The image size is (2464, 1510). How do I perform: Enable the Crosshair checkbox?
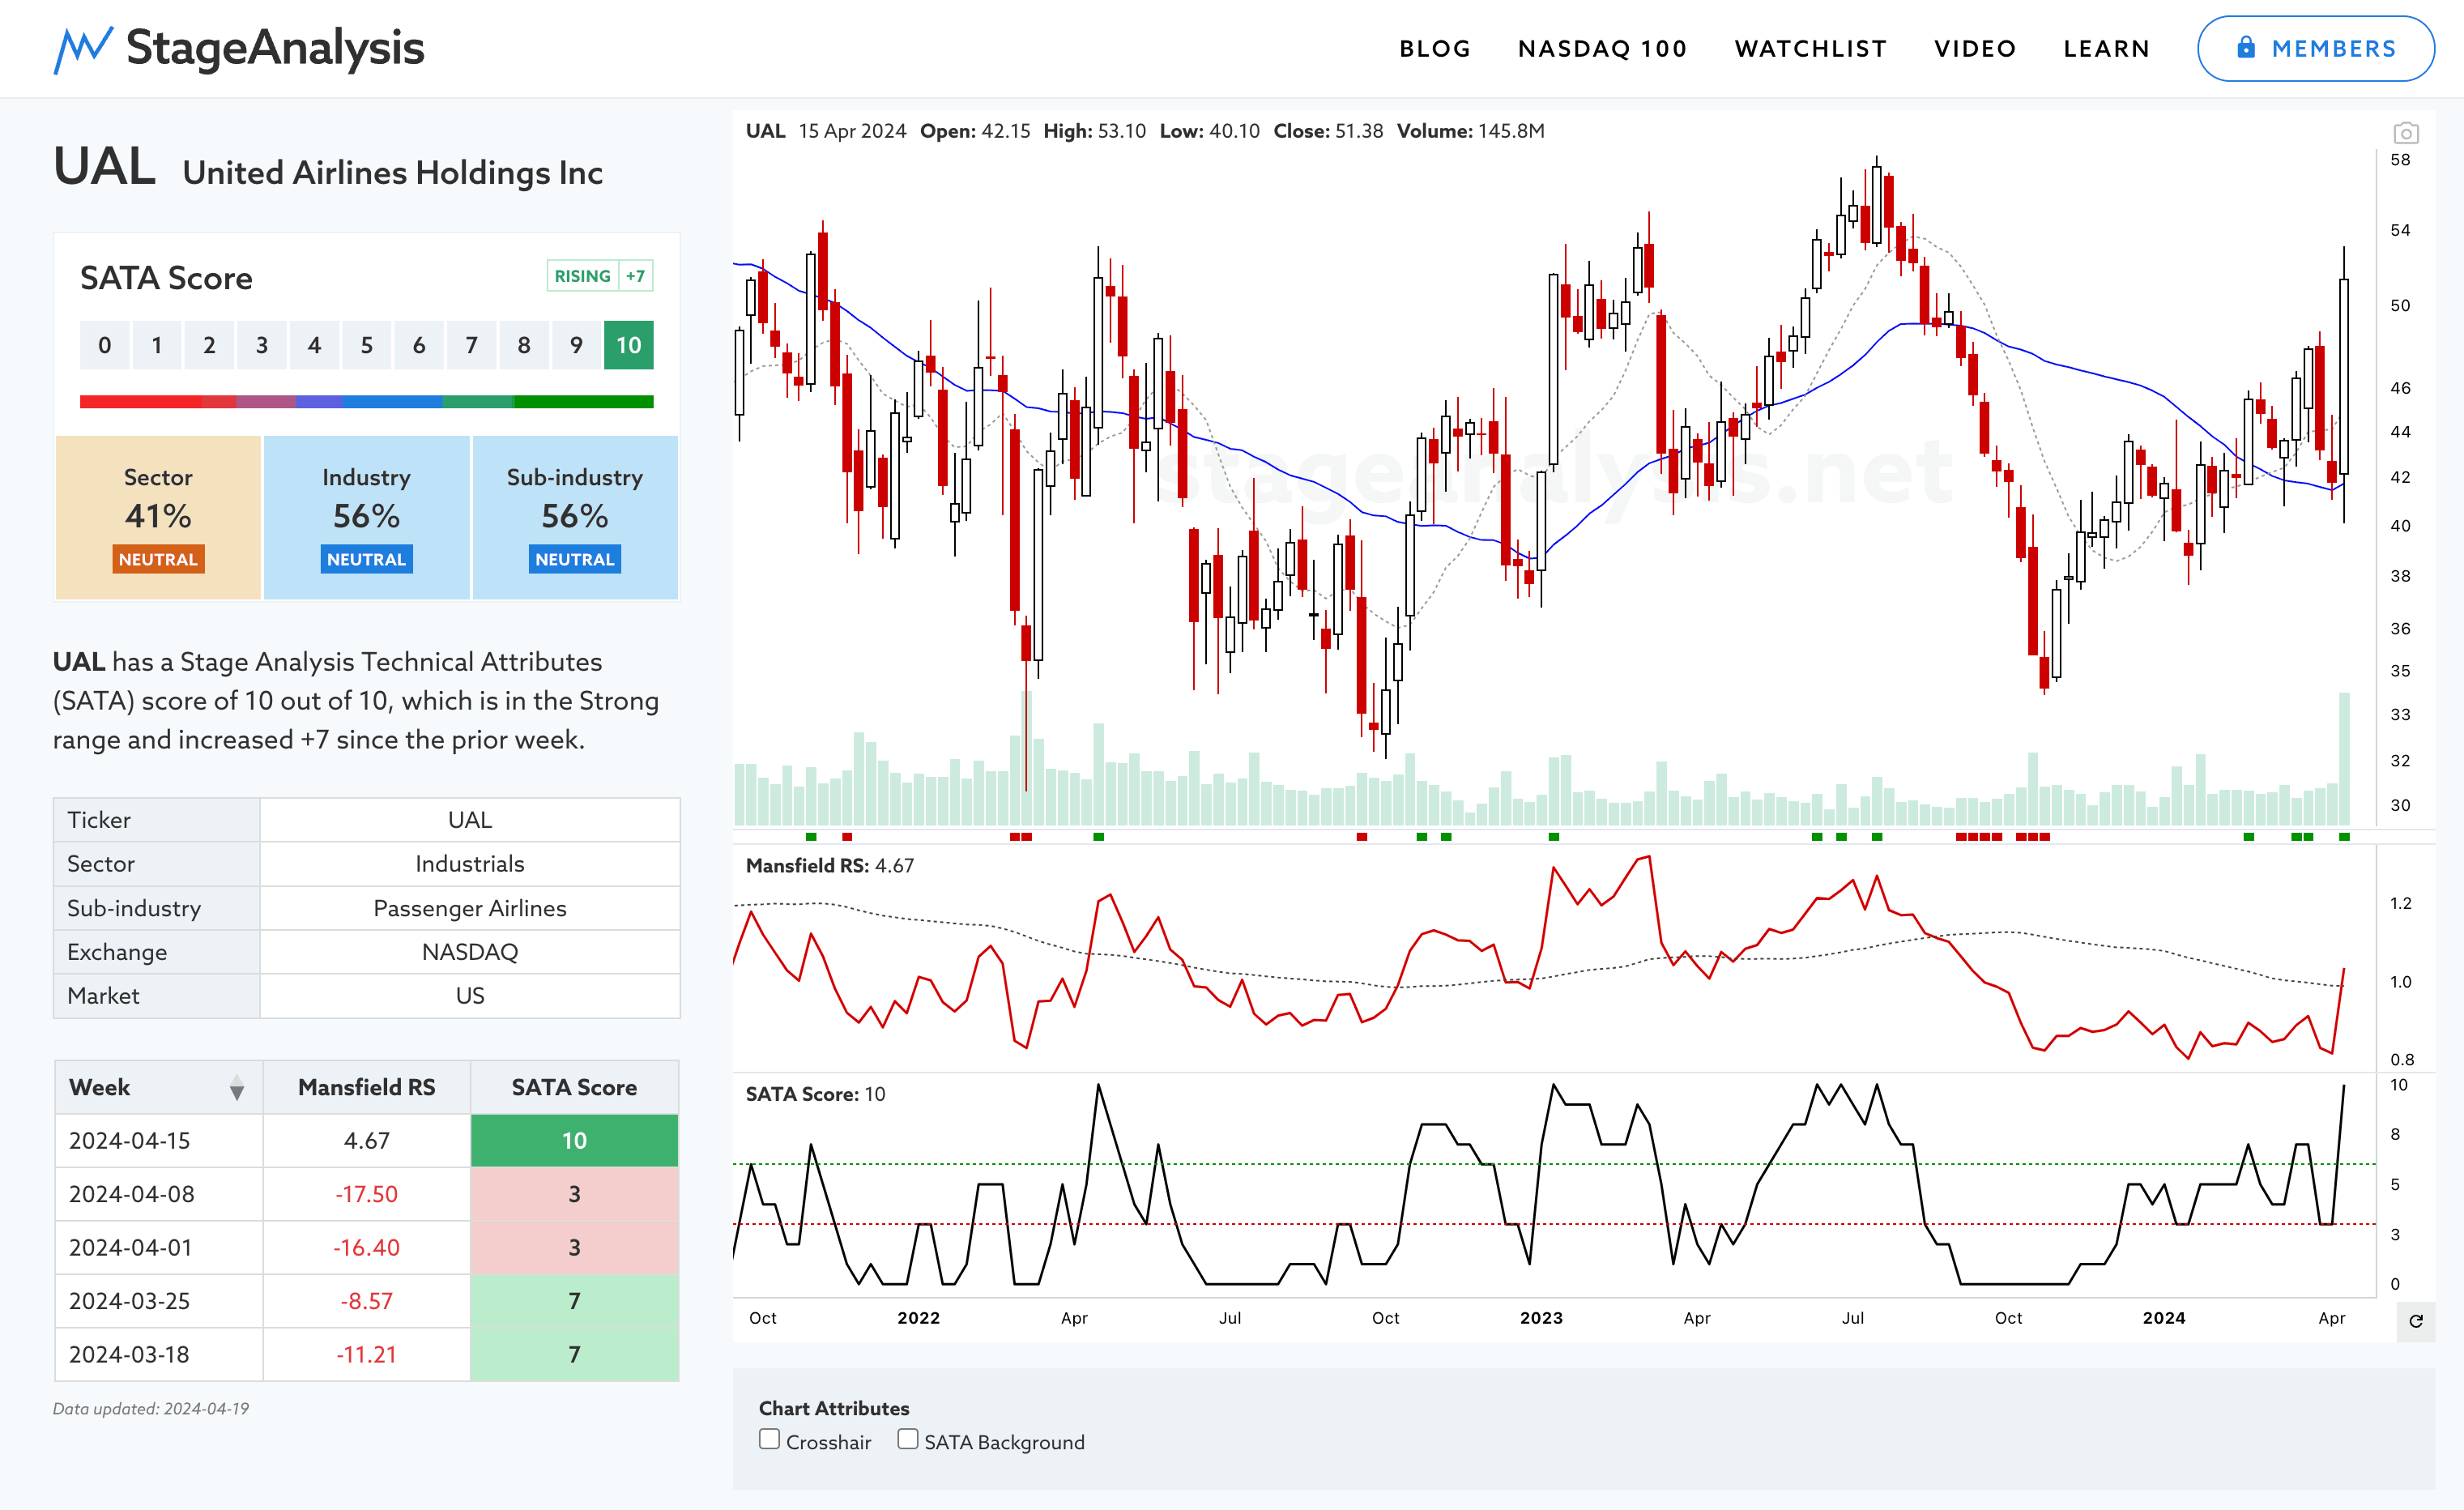[x=769, y=1439]
